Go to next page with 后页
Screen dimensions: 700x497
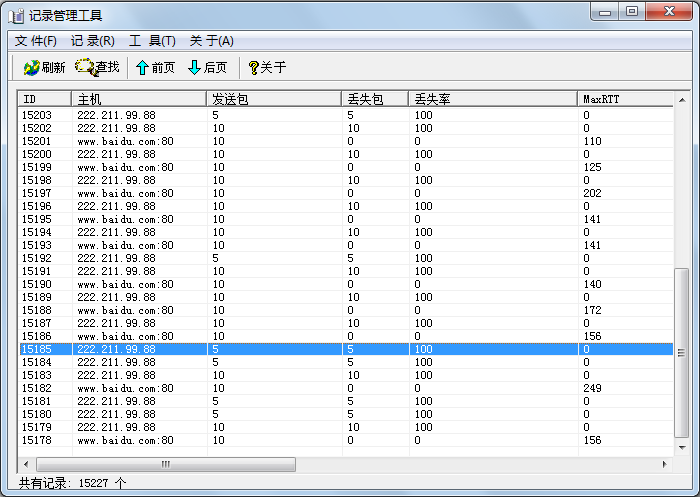tap(207, 68)
